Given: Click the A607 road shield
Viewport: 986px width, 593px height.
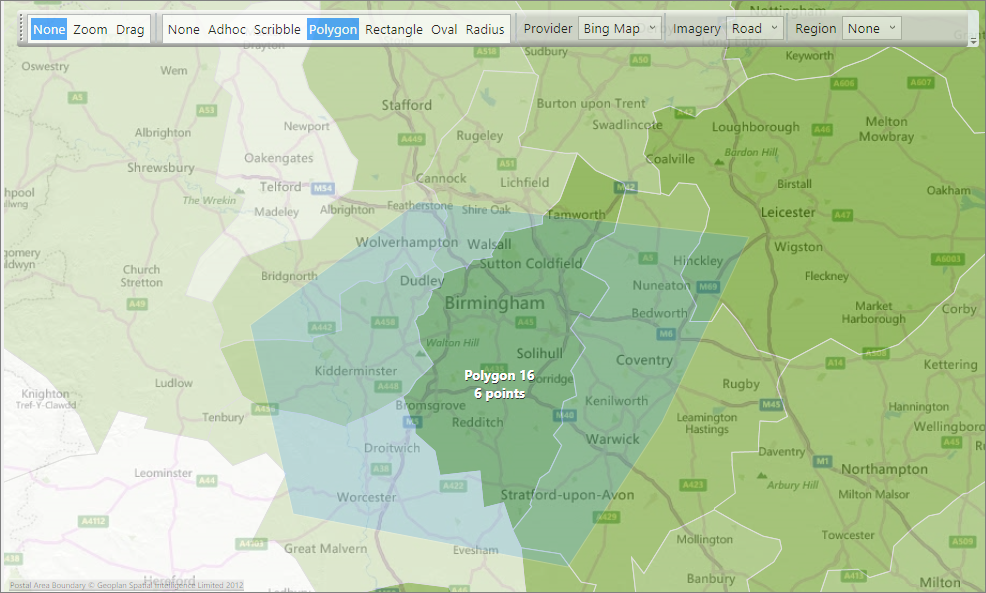Looking at the screenshot, I should (921, 82).
